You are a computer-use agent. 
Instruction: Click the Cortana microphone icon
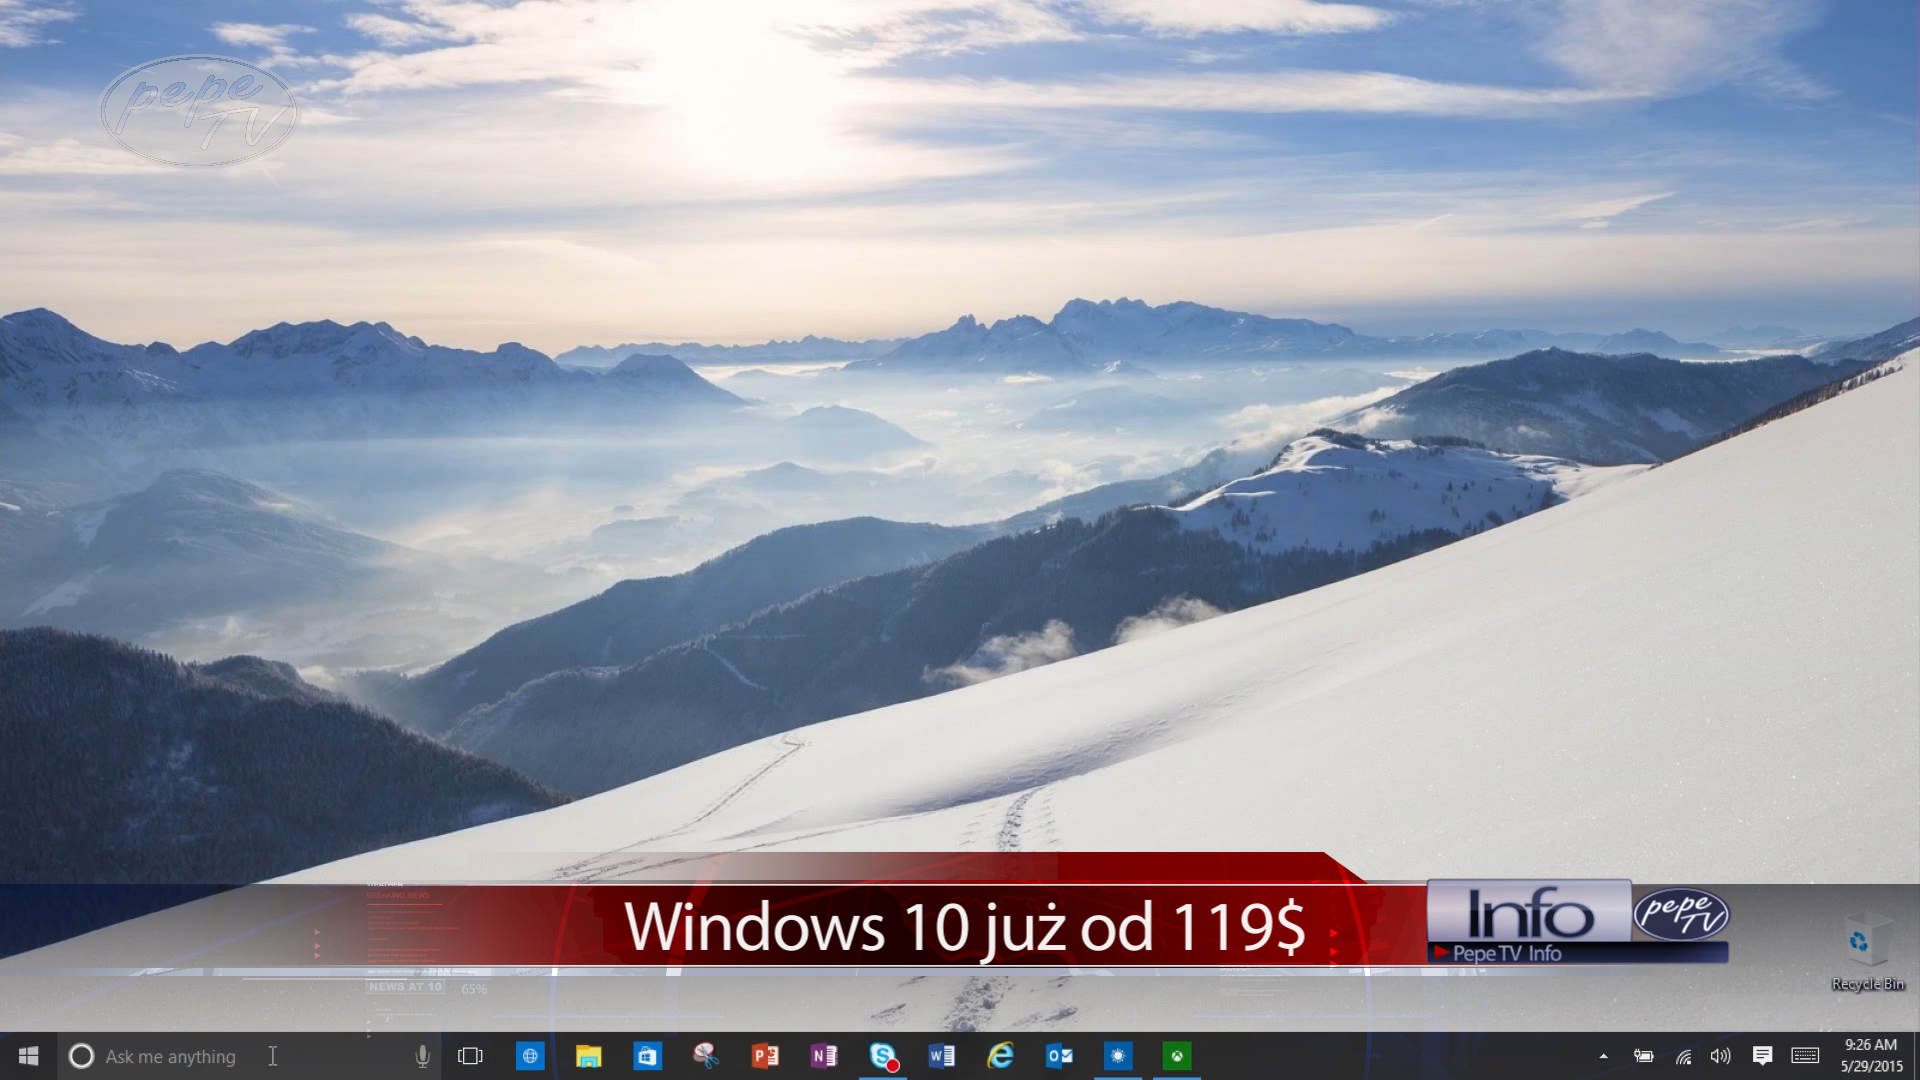[422, 1056]
